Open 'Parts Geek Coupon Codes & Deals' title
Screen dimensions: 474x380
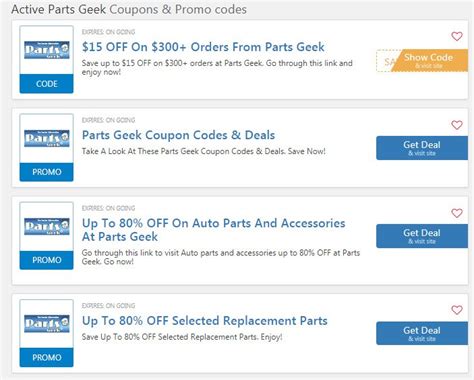pyautogui.click(x=179, y=135)
